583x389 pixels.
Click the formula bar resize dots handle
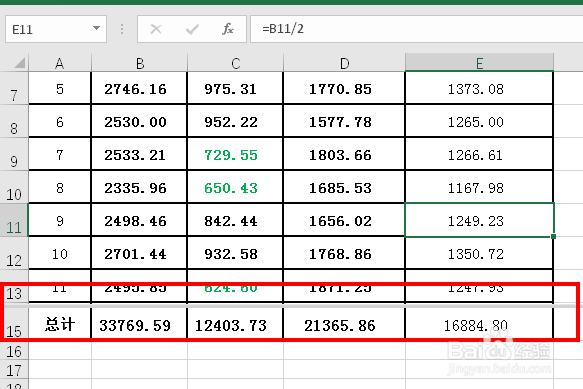(122, 29)
